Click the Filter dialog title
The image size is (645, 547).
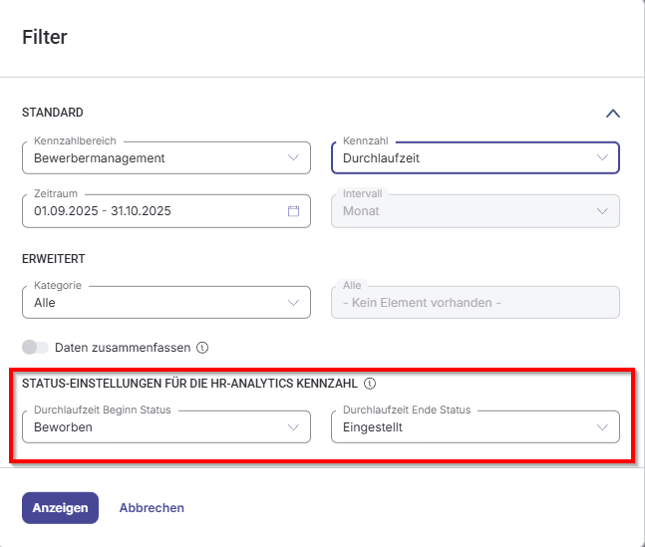click(x=45, y=38)
